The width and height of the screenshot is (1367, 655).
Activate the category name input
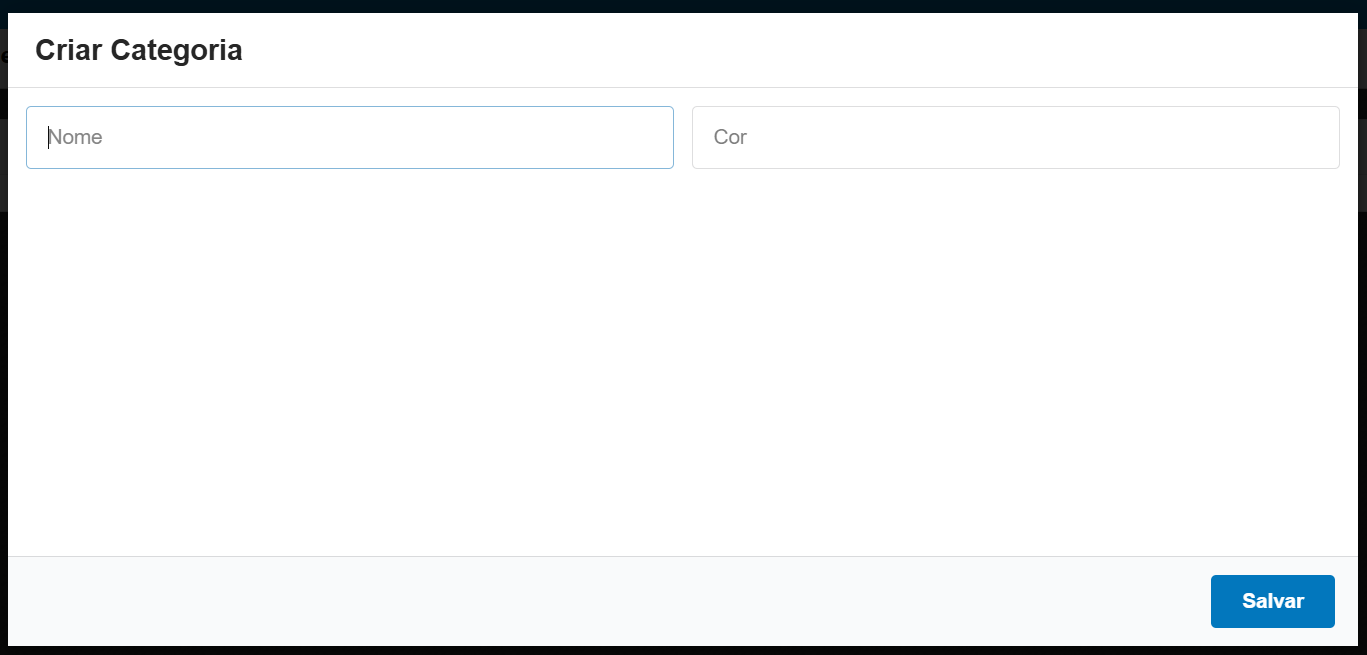(349, 138)
